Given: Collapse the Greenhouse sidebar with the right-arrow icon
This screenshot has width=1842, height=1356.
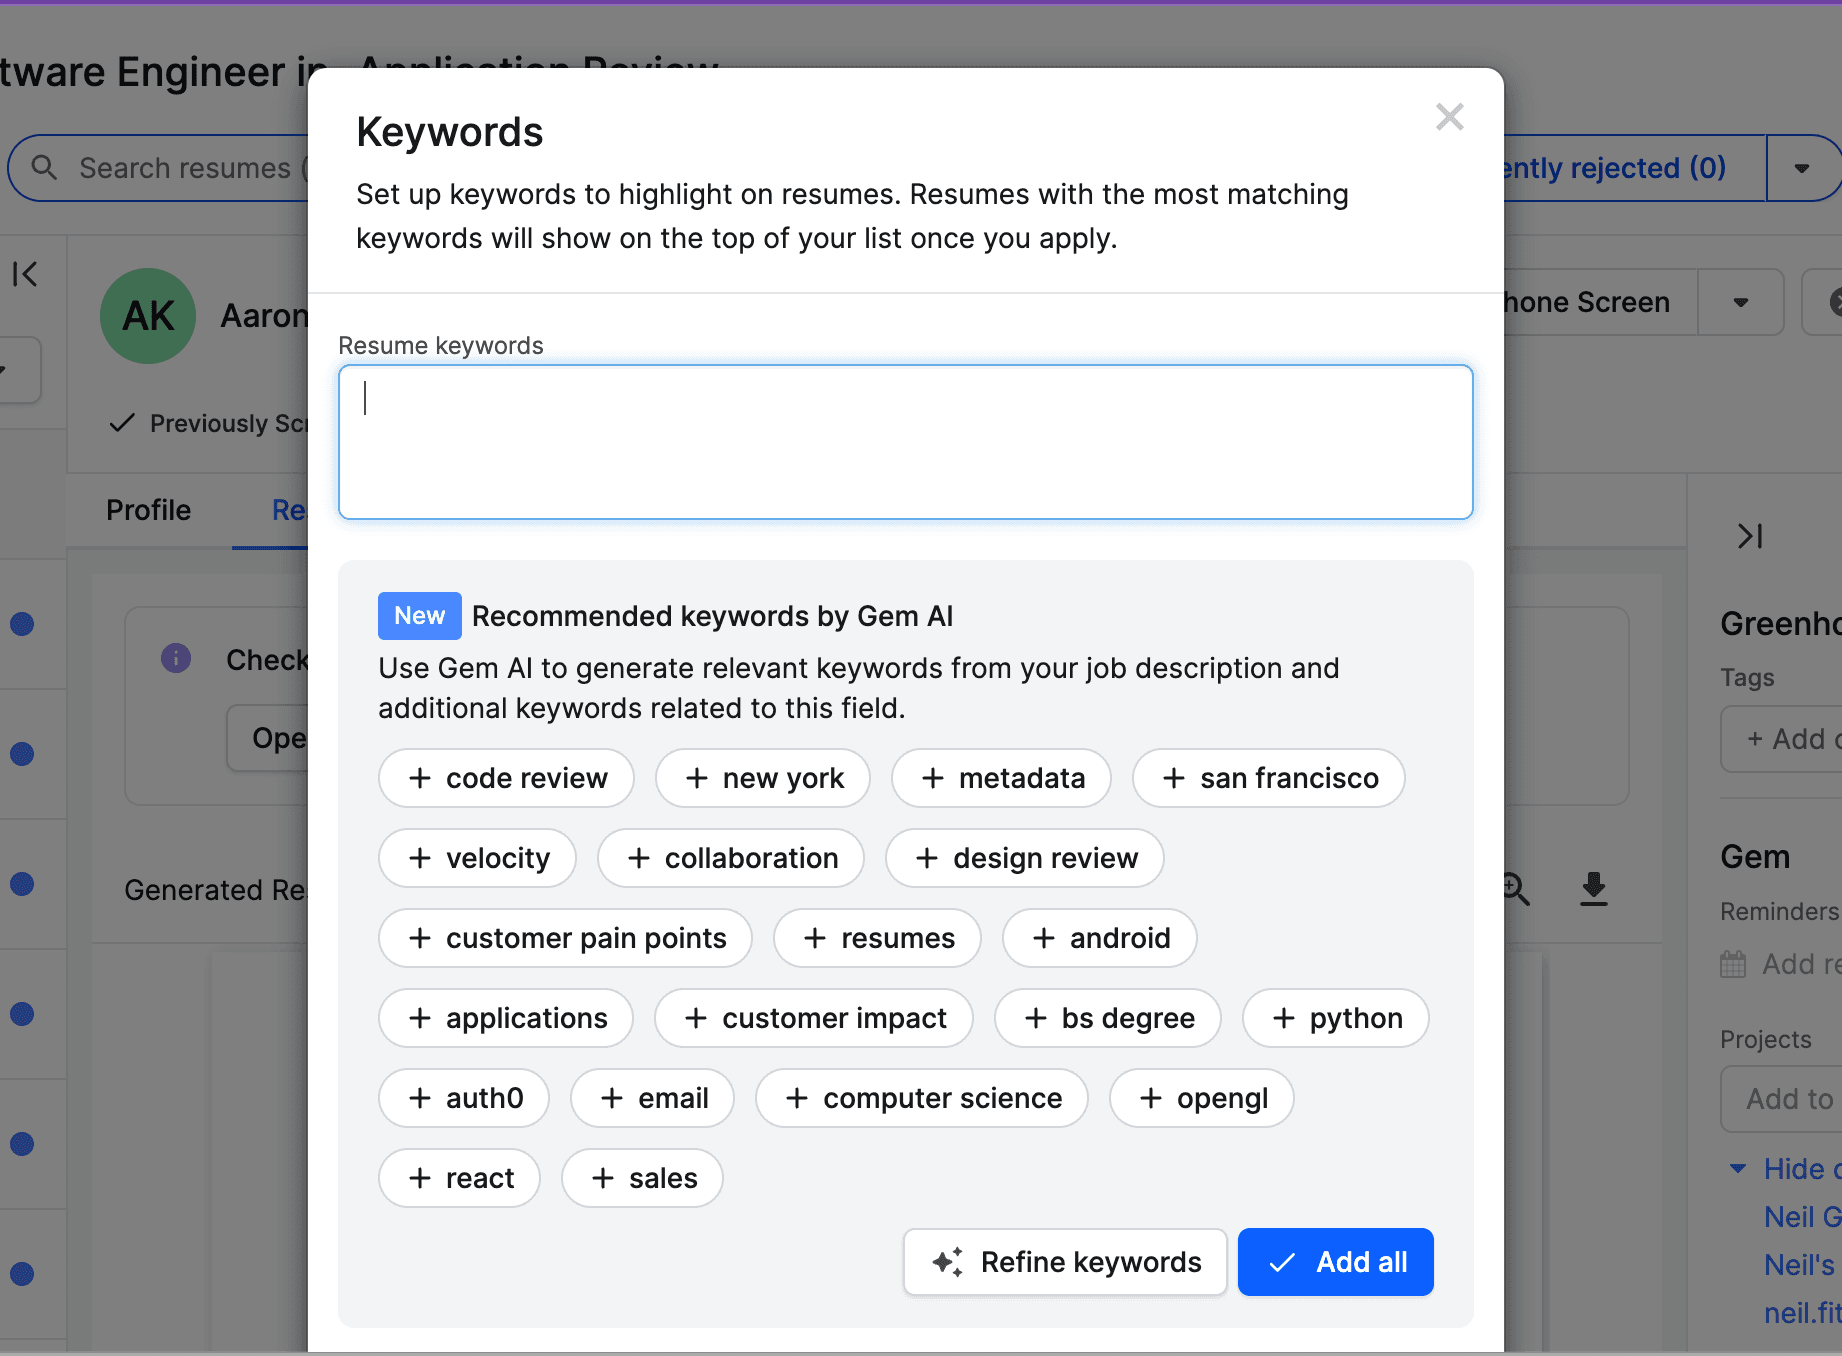Looking at the screenshot, I should point(1750,537).
